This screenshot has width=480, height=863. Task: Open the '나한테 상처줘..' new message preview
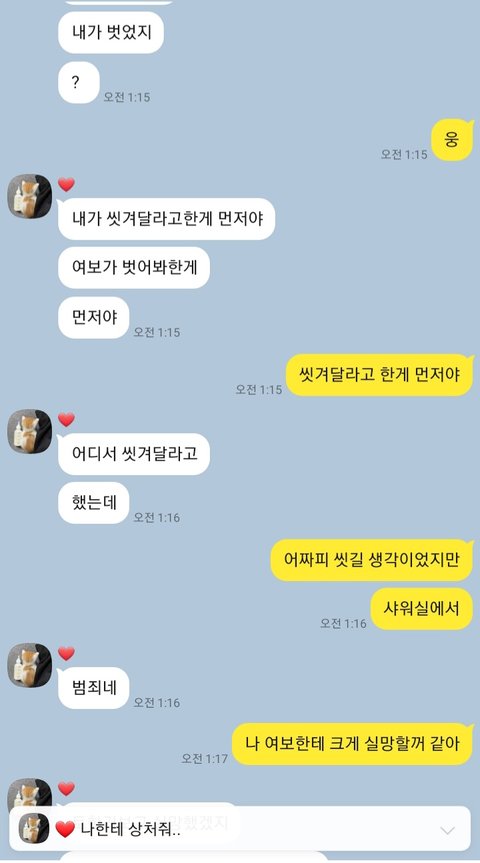pyautogui.click(x=240, y=829)
